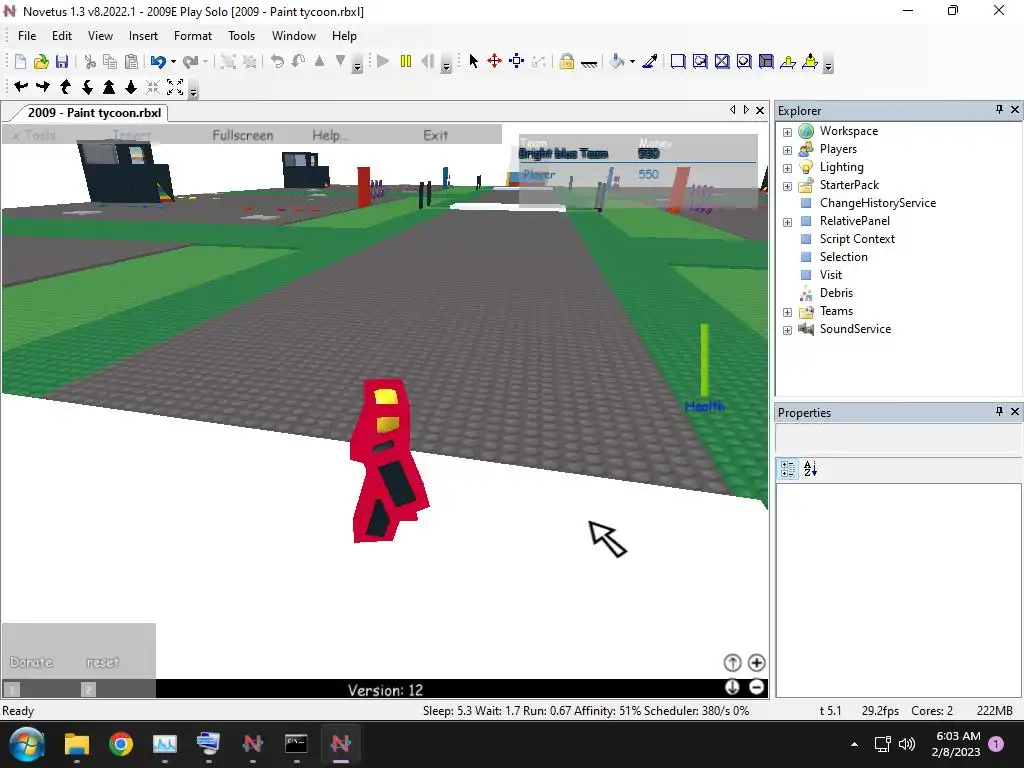Screen dimensions: 1024x768
Task: Click the Cut scissors icon
Action: (90, 61)
